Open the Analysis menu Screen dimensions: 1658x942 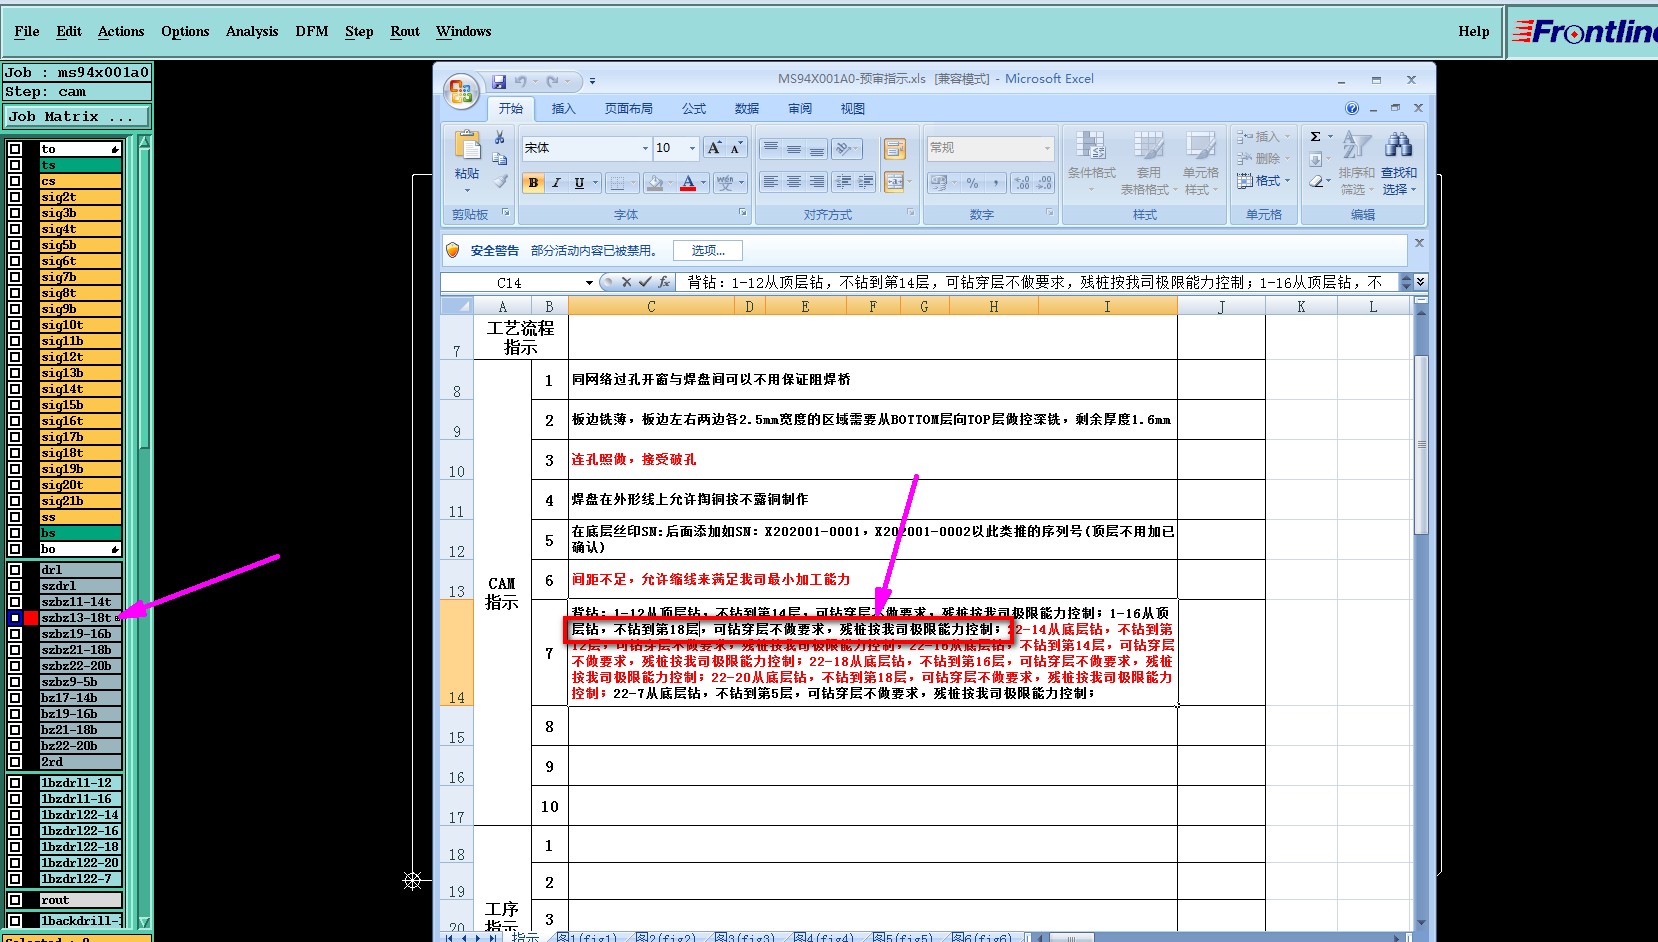pos(252,31)
